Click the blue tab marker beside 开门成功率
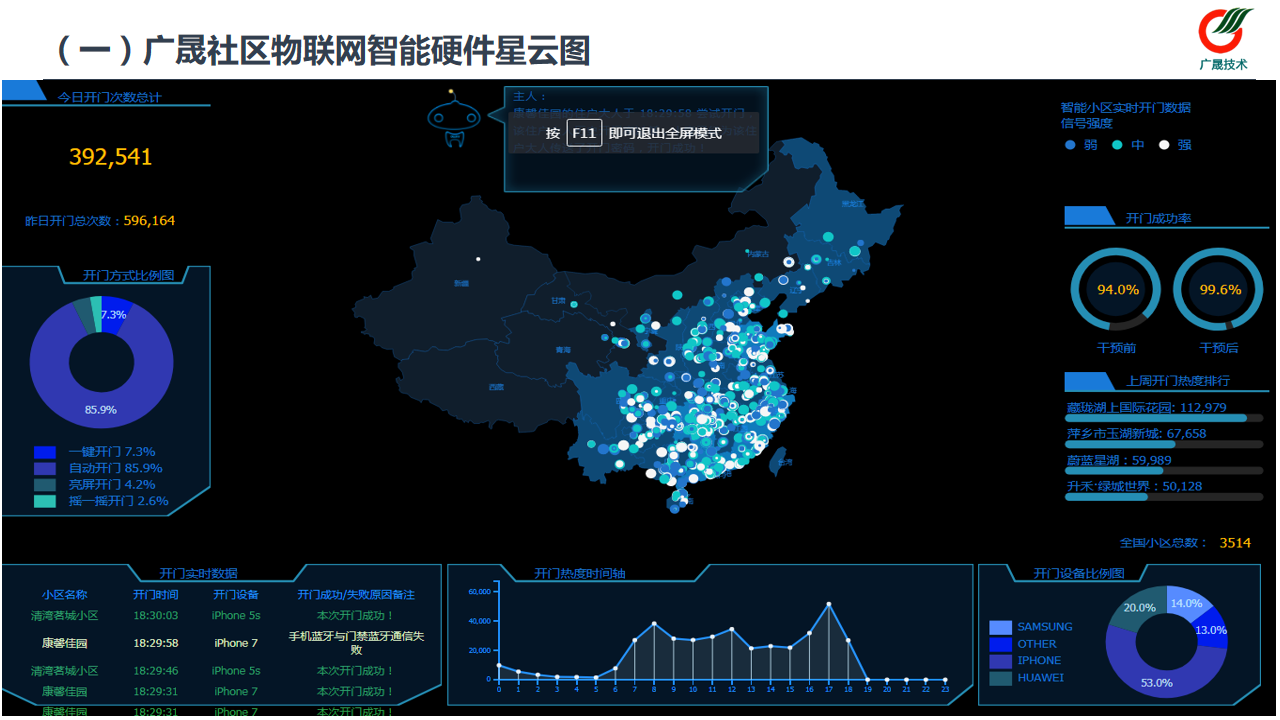Screen dimensions: 1280x720 [1089, 217]
